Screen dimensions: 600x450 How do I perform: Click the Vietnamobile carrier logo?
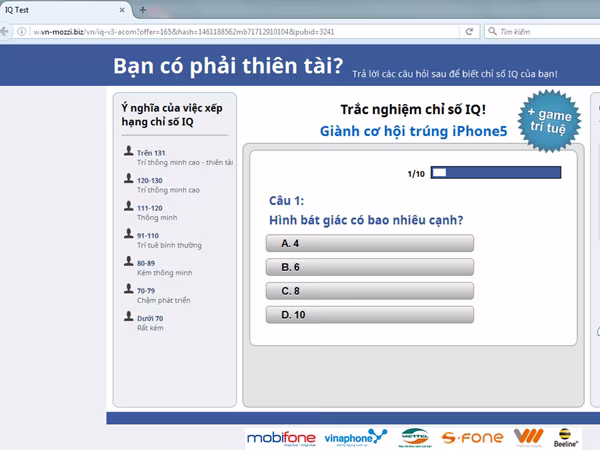click(527, 437)
